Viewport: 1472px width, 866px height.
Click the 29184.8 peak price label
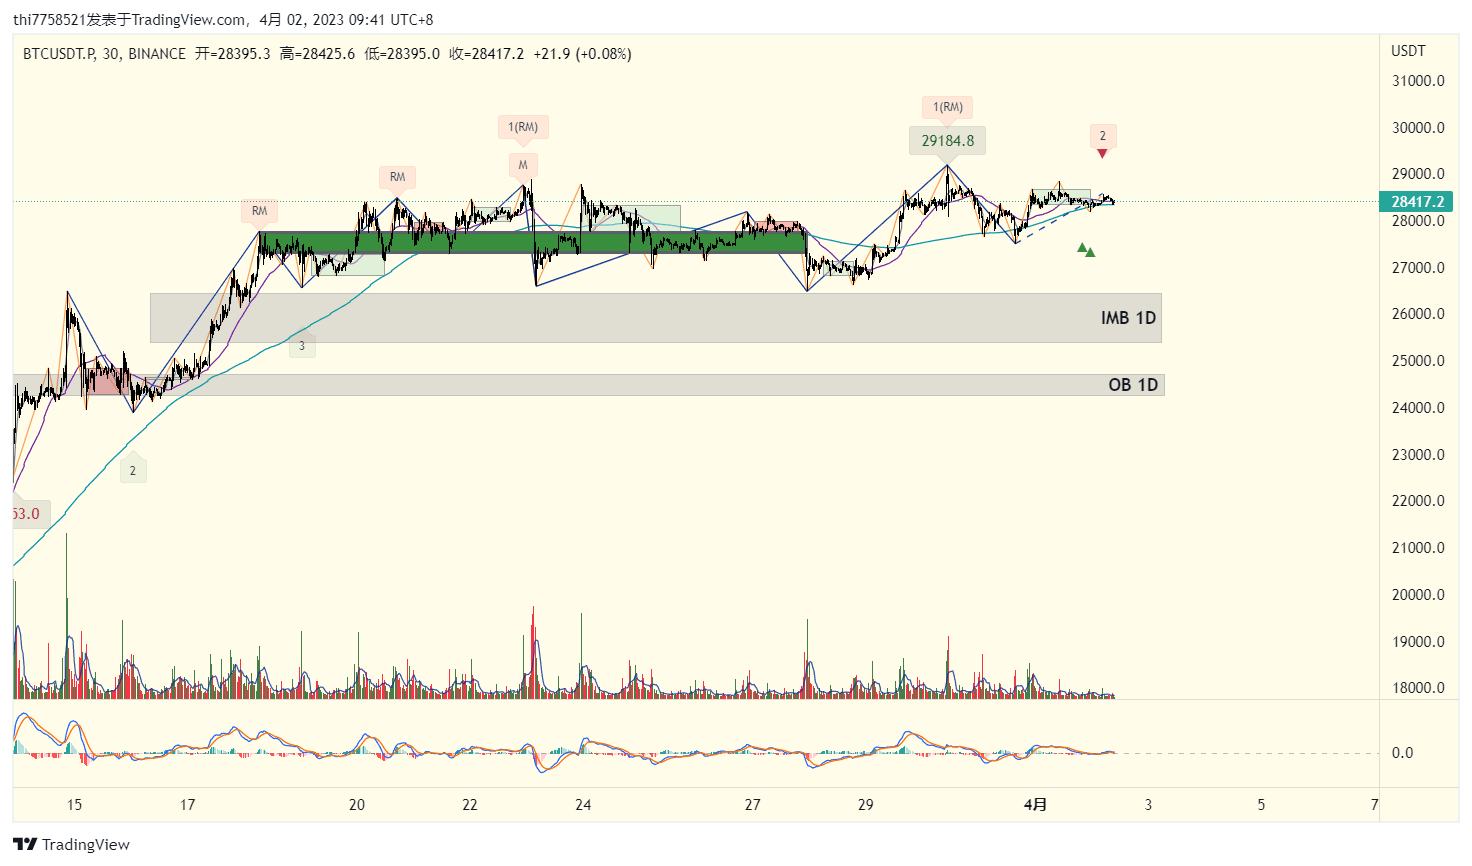click(948, 141)
